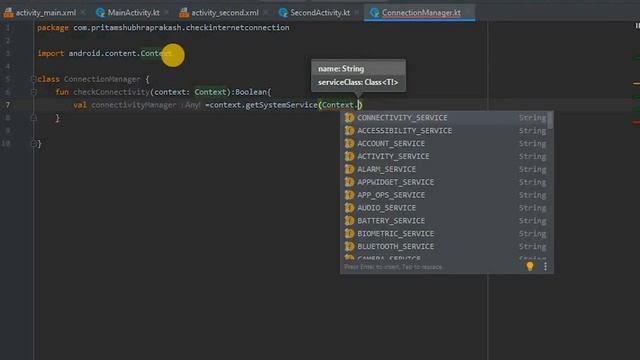Click the field icon beside BATTERY_SERVICE
Screen dimensions: 640x360
pos(349,220)
